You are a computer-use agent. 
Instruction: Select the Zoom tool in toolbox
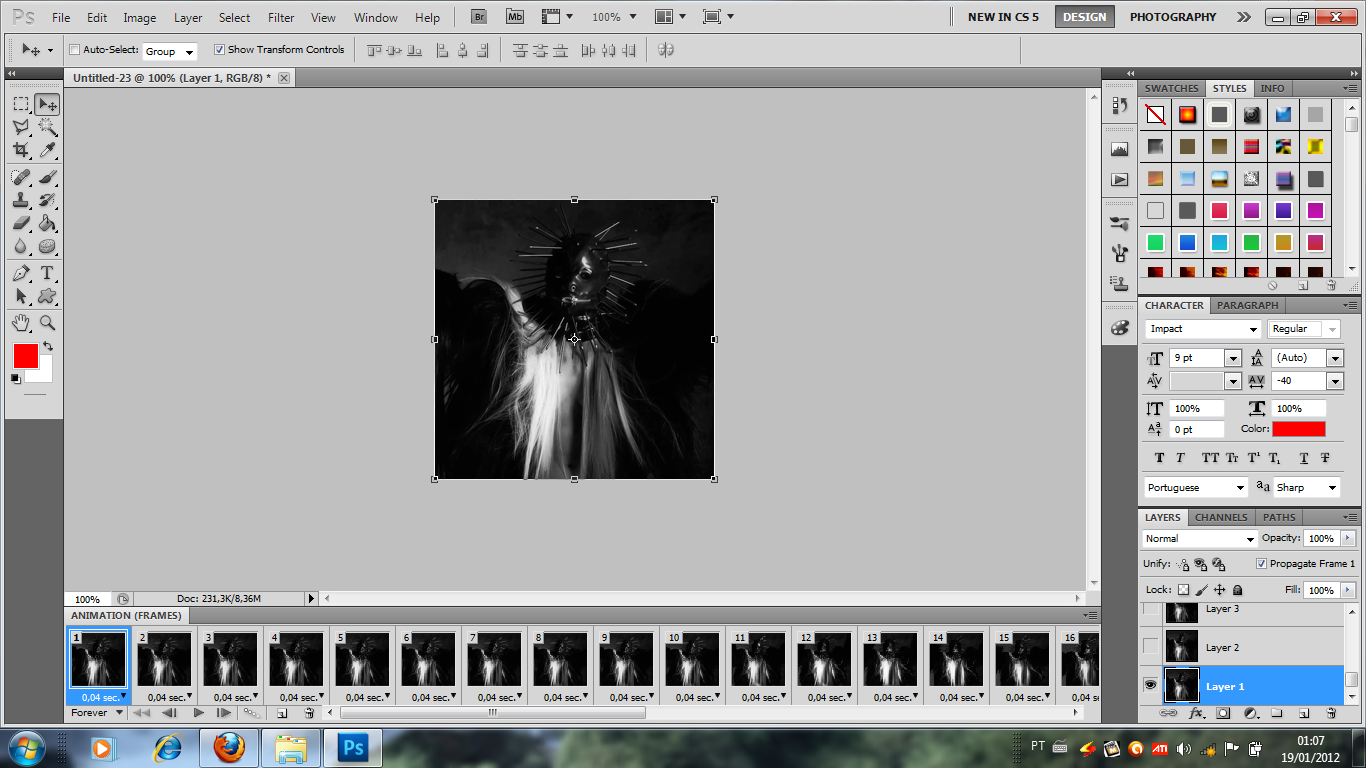[47, 323]
